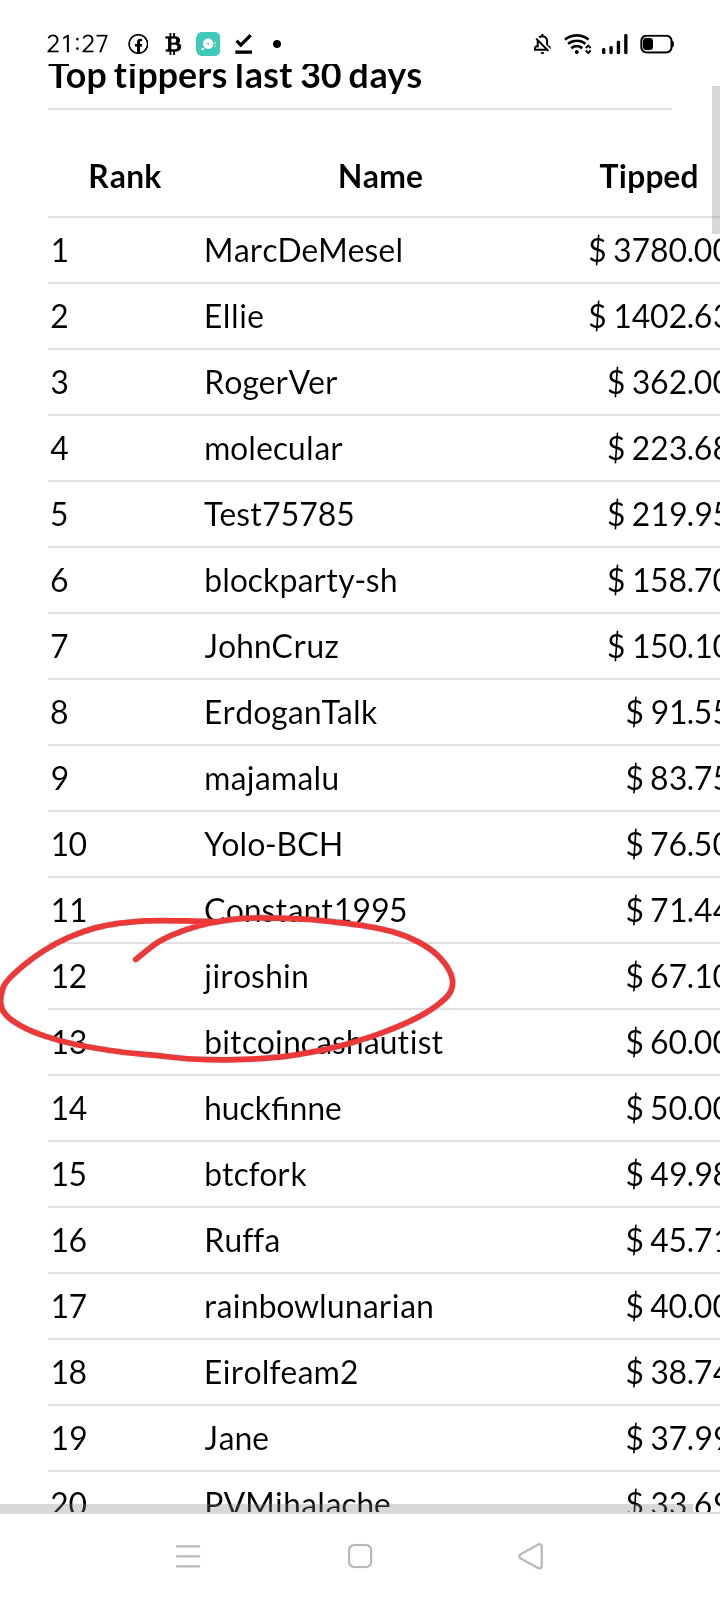The width and height of the screenshot is (720, 1600).
Task: Tap the Bitcoin icon in status bar
Action: 172,44
